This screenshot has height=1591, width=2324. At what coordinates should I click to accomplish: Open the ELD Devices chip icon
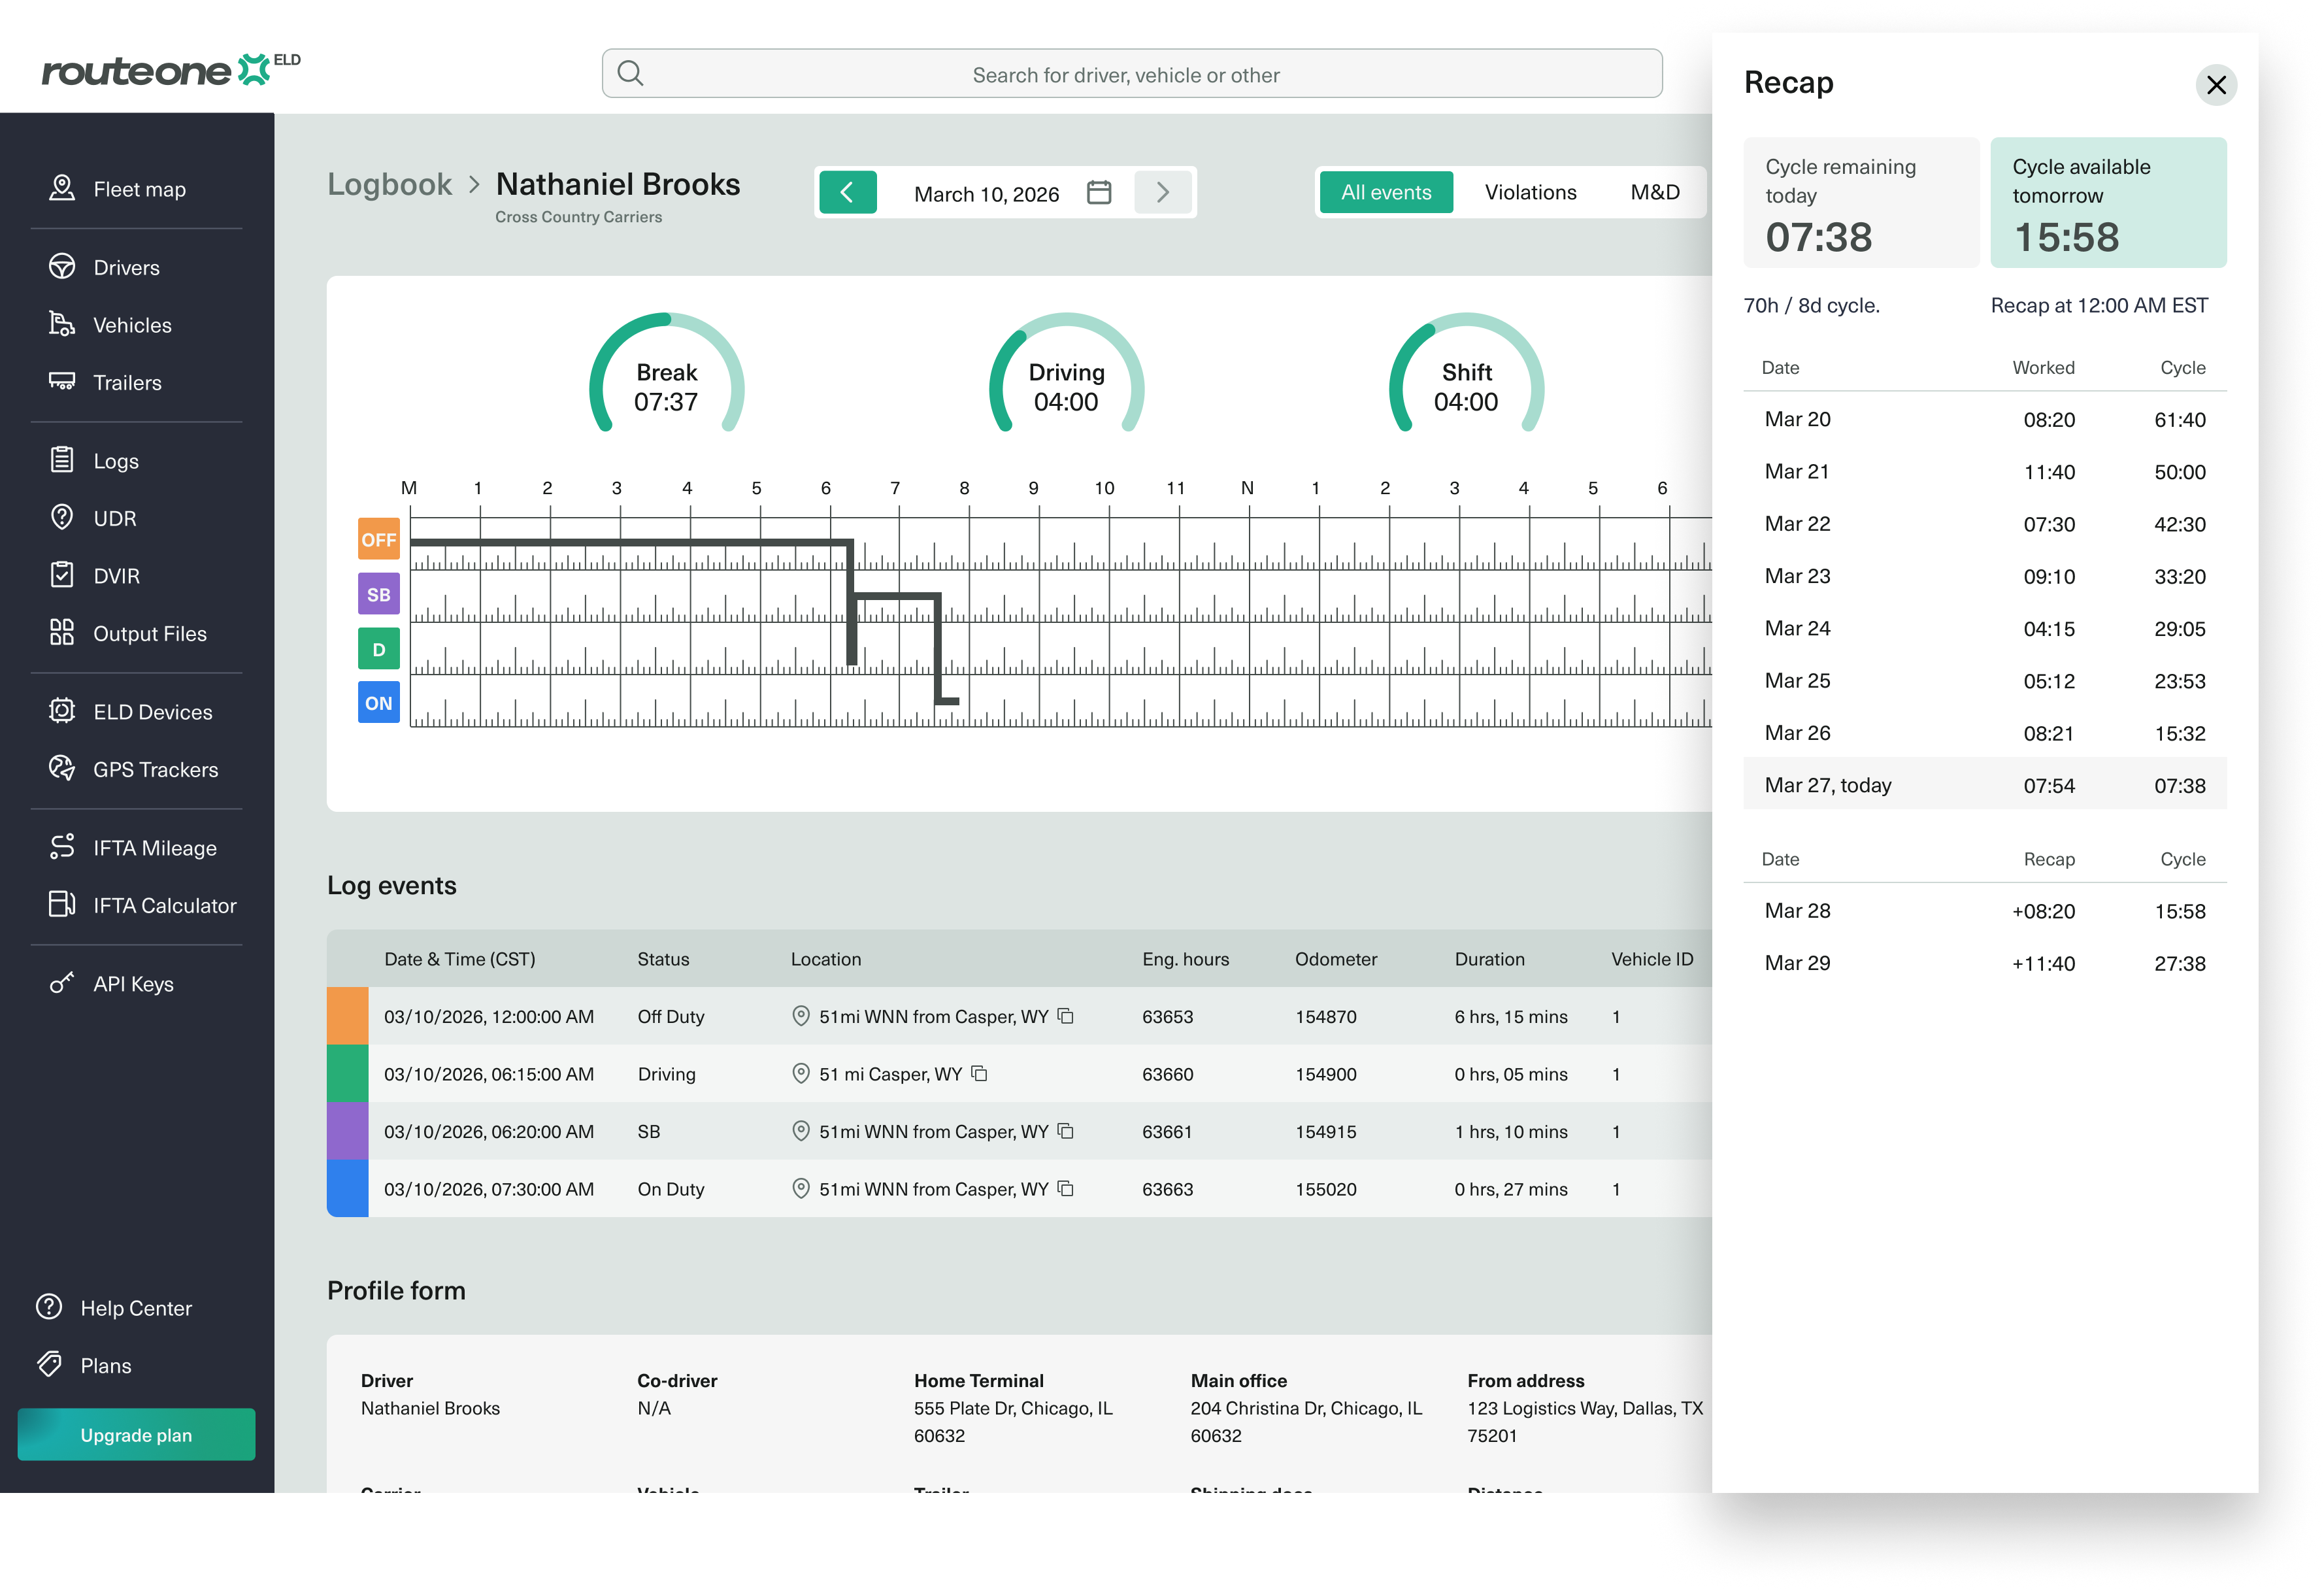62,711
